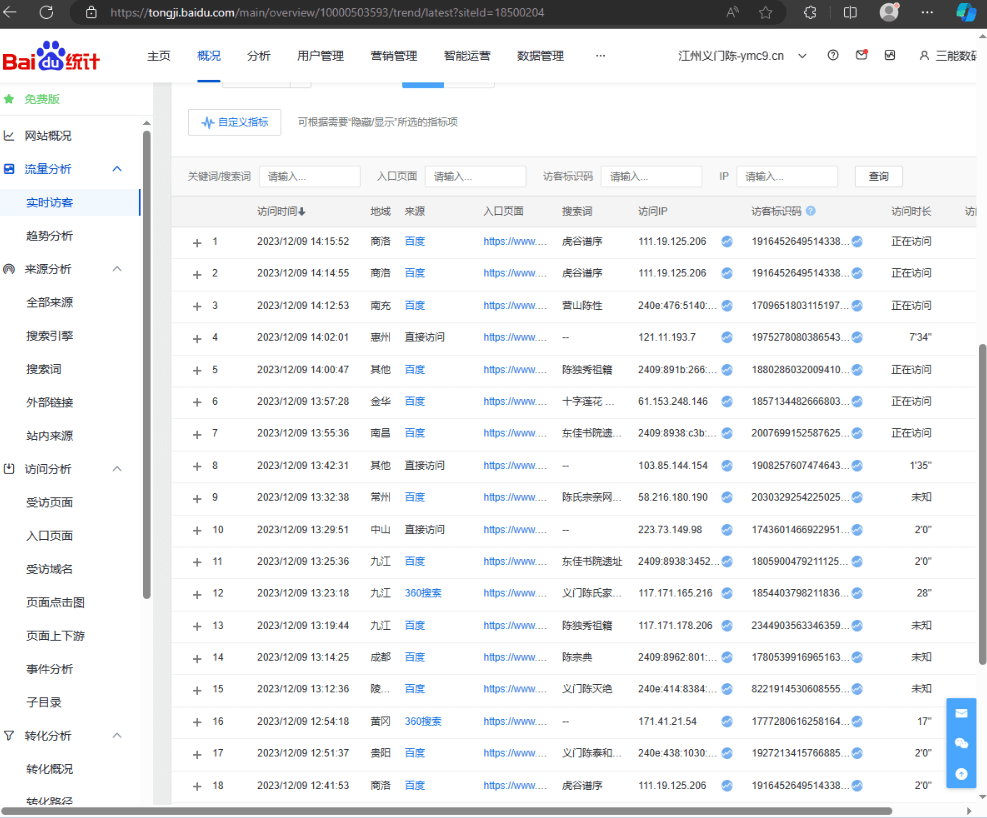Click the floating blue mail icon
The width and height of the screenshot is (987, 818).
click(961, 713)
